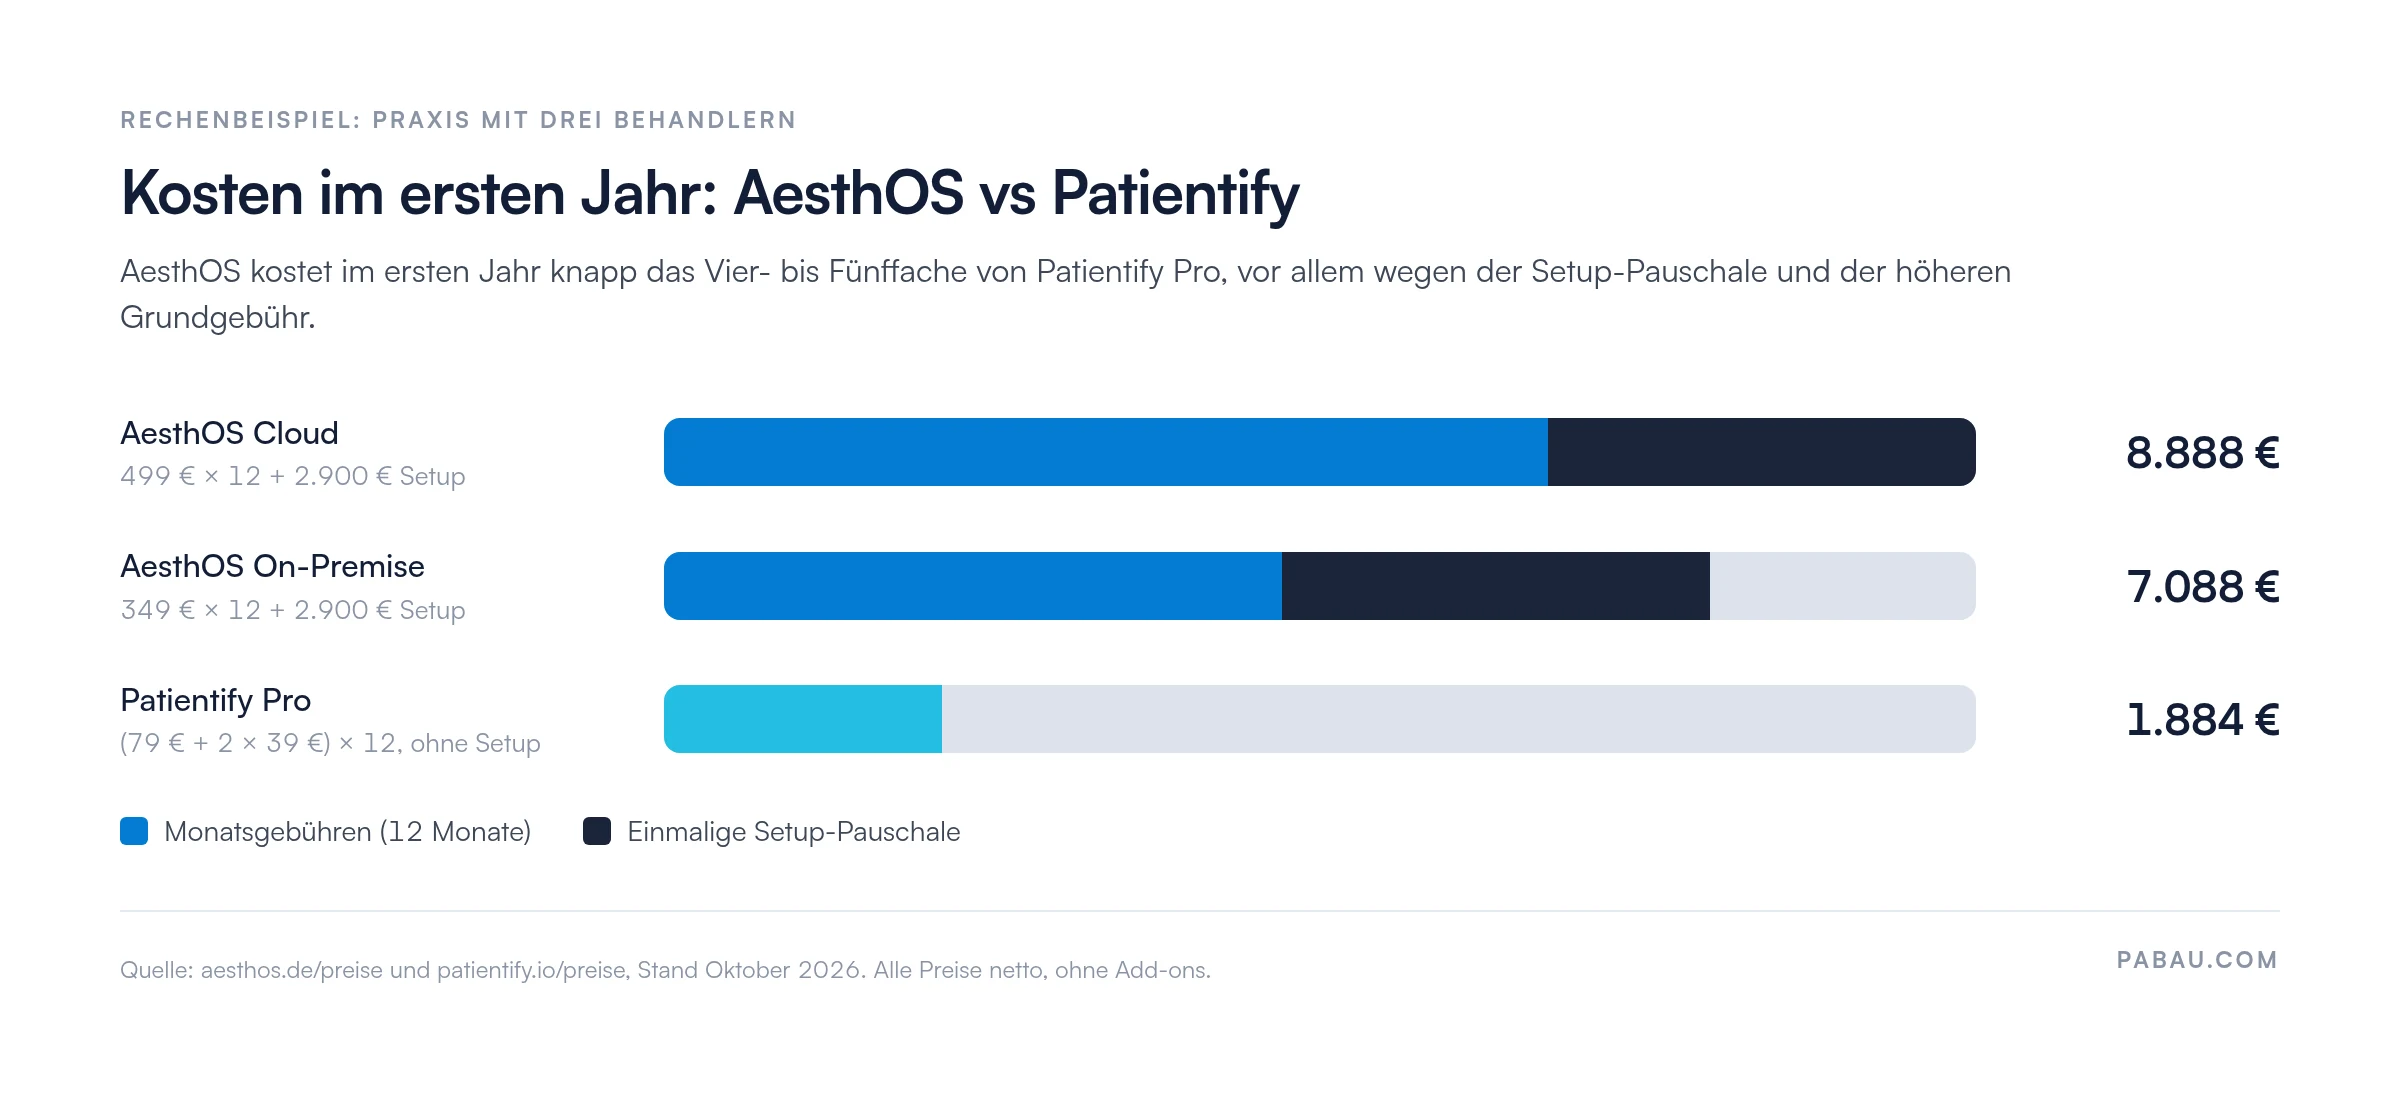This screenshot has width=2400, height=1100.
Task: Select the AesthOS Cloud row label
Action: pyautogui.click(x=229, y=433)
